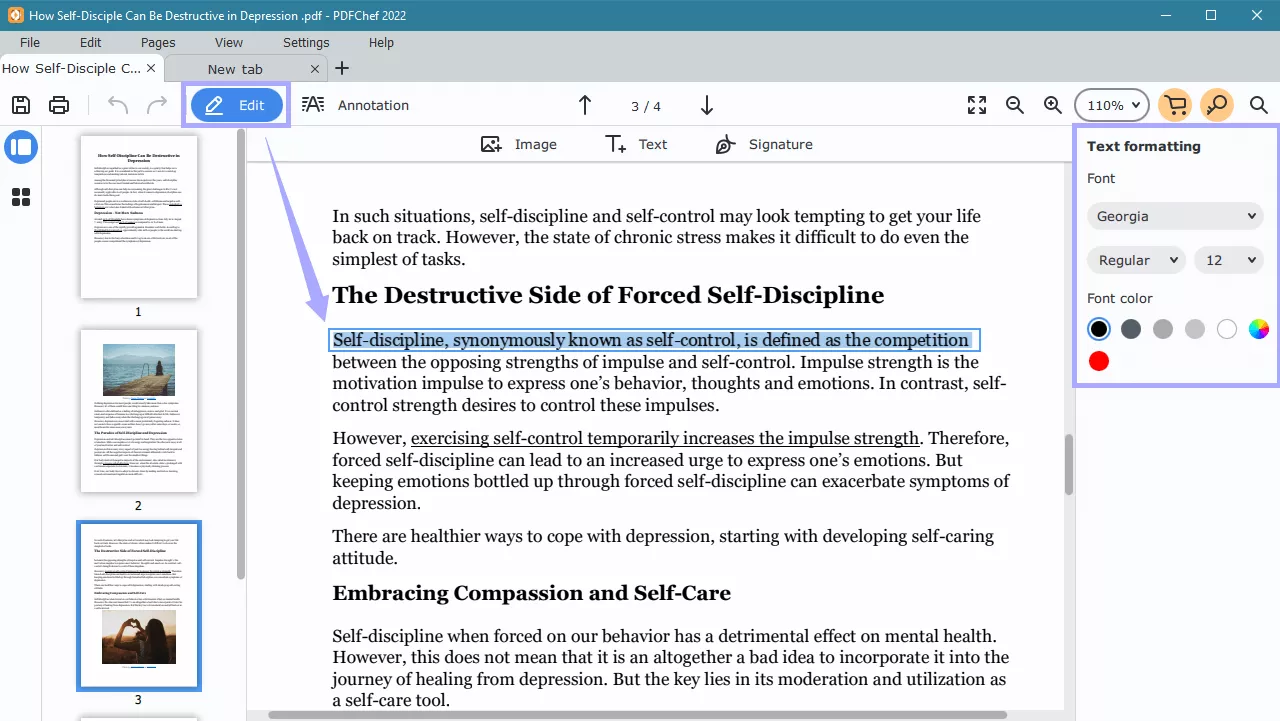The width and height of the screenshot is (1280, 721).
Task: Select the Text insertion tool
Action: (637, 144)
